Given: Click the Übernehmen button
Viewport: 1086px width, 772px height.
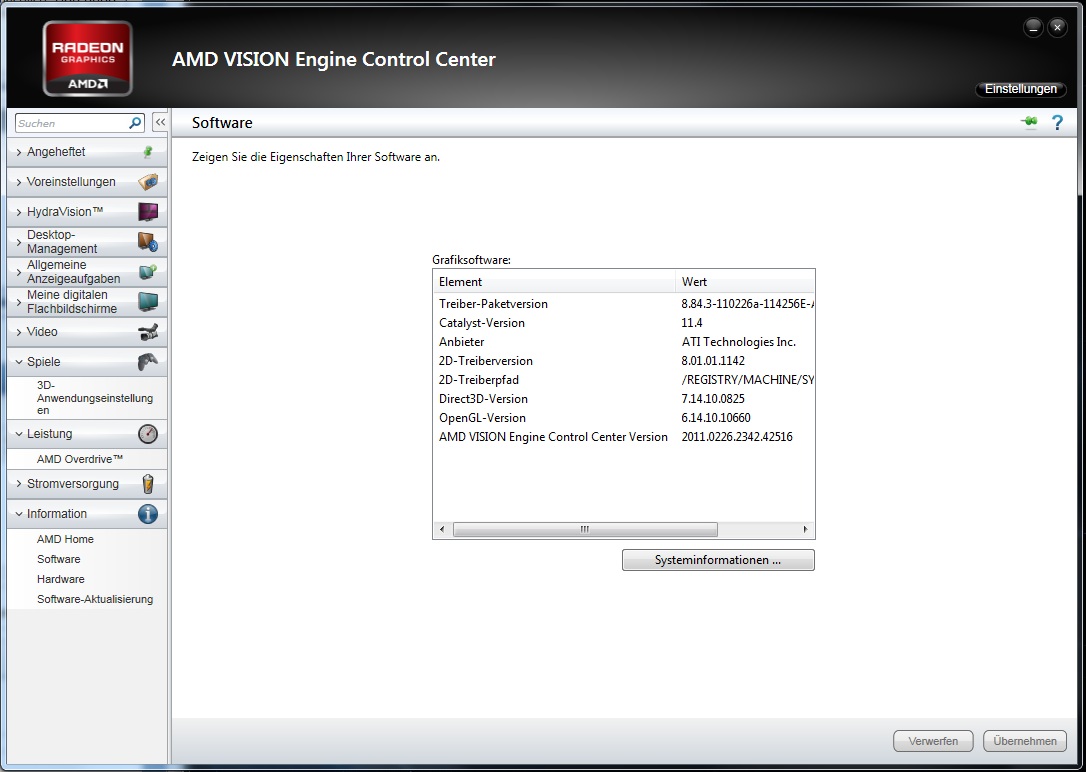Looking at the screenshot, I should 1025,741.
